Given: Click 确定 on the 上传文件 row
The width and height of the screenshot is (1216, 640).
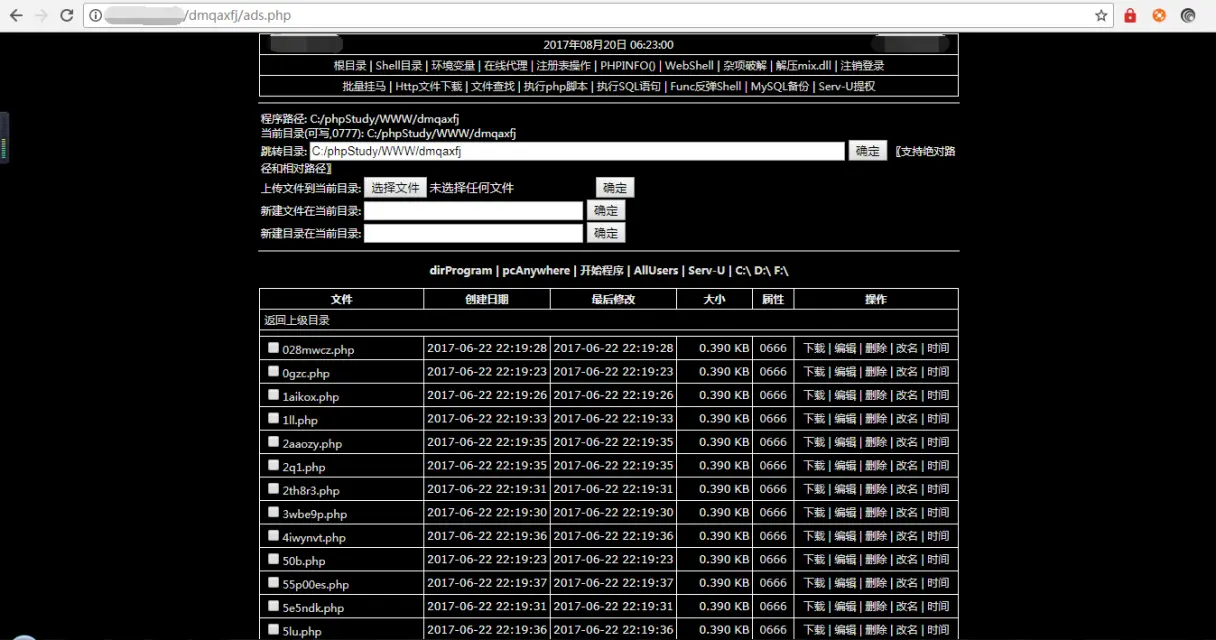Looking at the screenshot, I should (615, 188).
